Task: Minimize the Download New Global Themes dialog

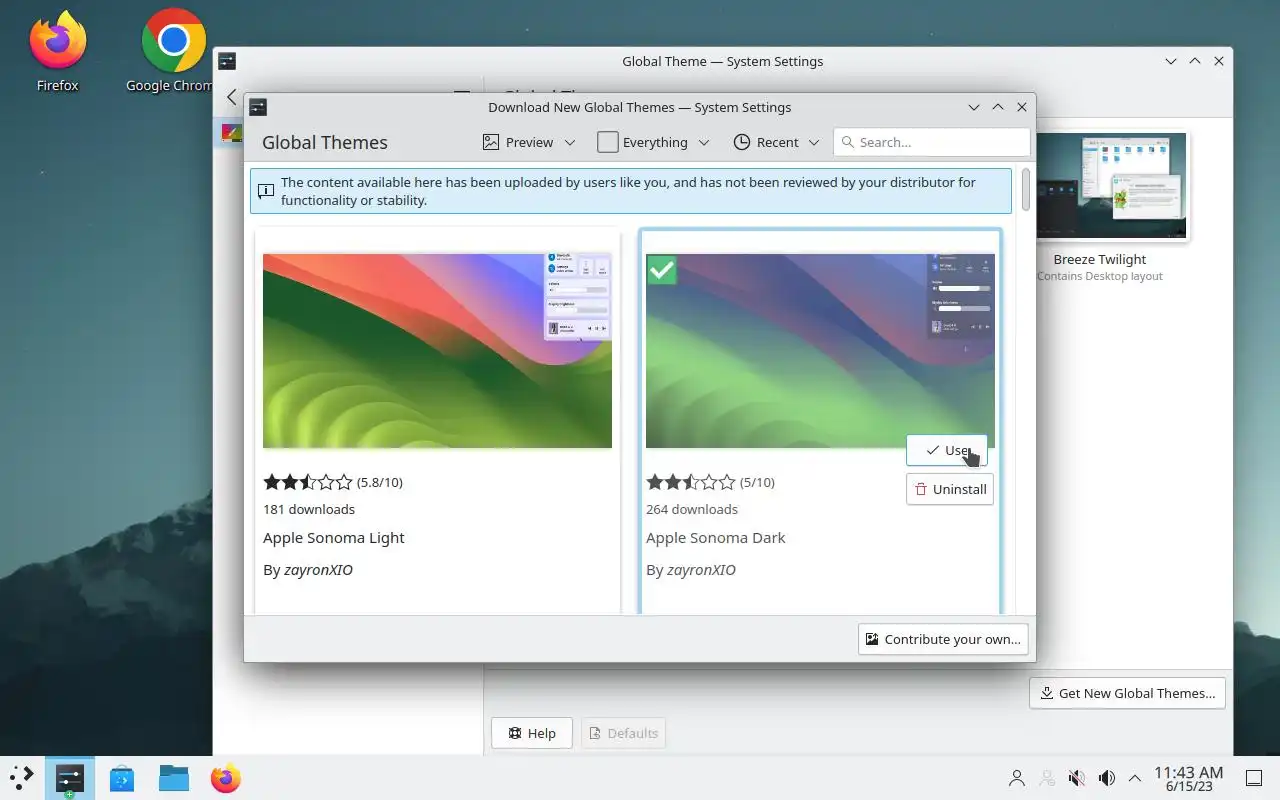Action: pyautogui.click(x=974, y=107)
